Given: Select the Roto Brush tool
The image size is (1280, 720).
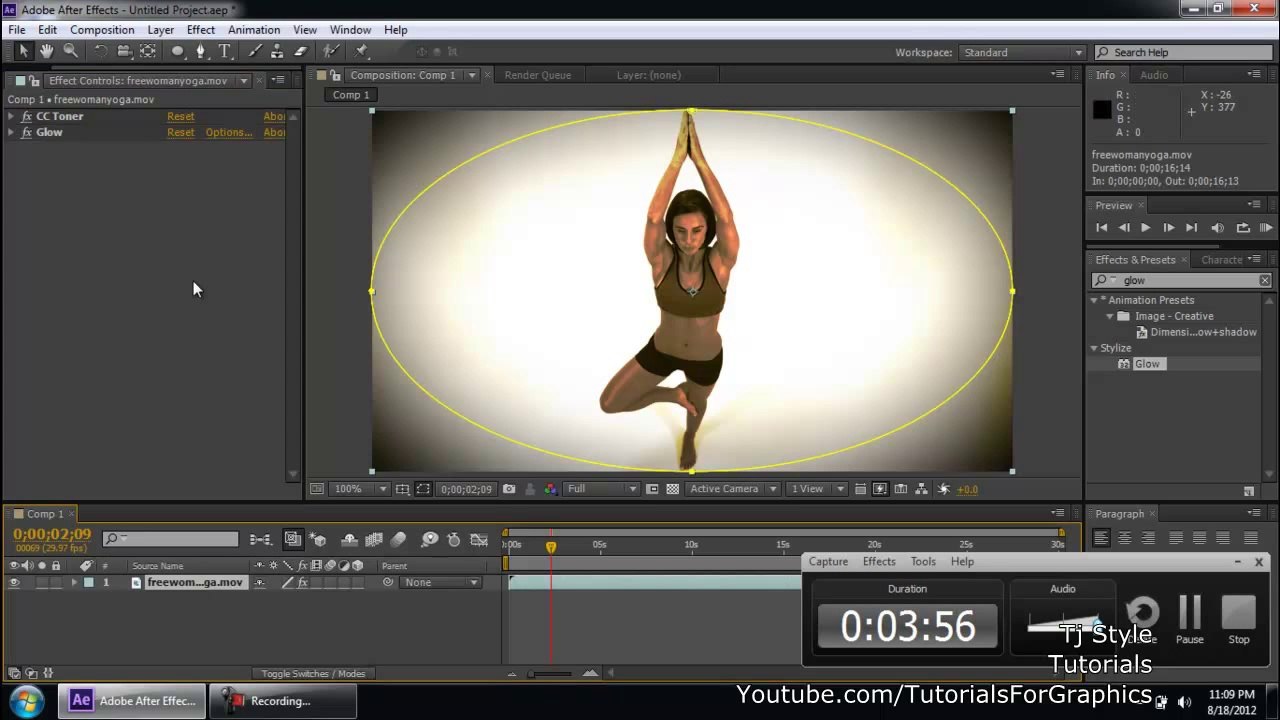Looking at the screenshot, I should 331,51.
